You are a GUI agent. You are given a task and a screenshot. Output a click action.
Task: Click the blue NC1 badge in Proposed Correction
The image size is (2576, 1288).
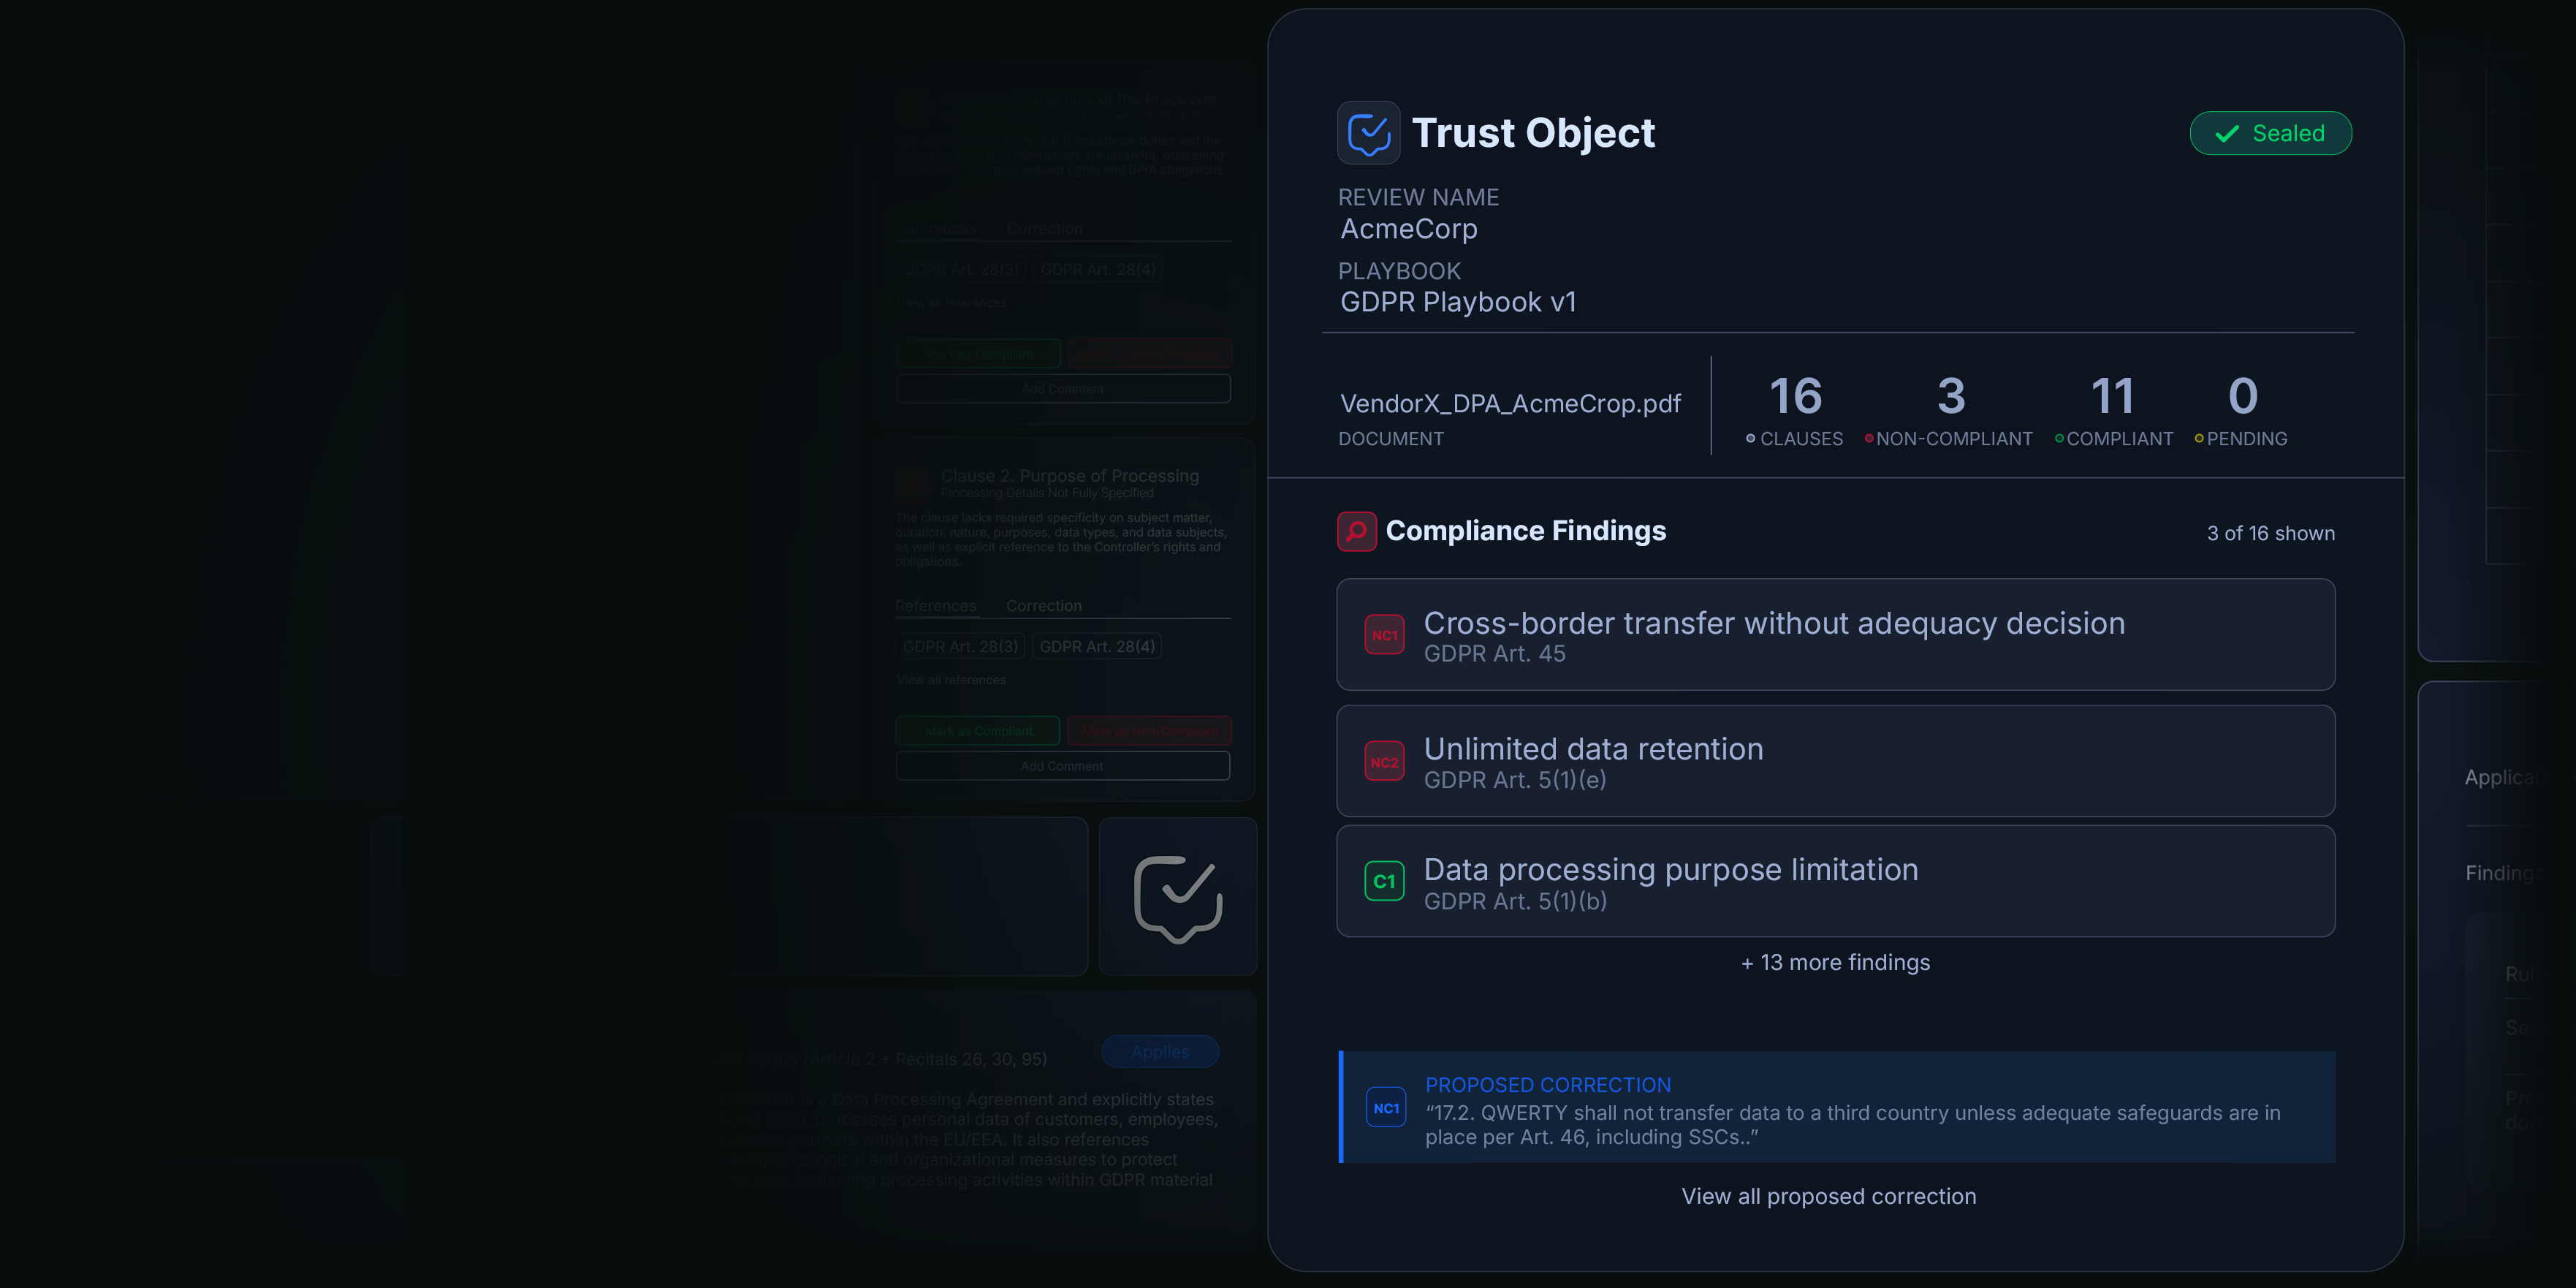(x=1386, y=1108)
